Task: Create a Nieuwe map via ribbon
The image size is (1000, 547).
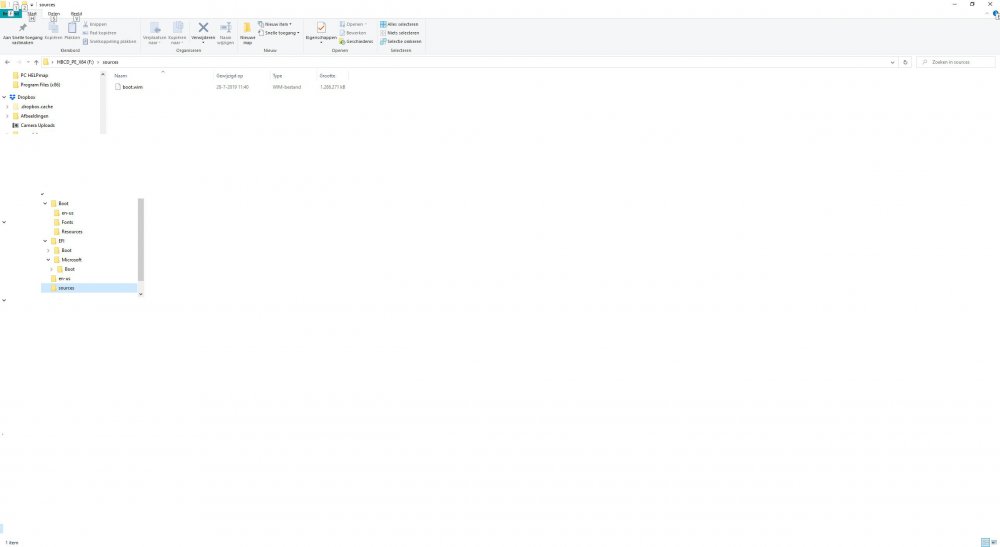Action: click(x=247, y=33)
